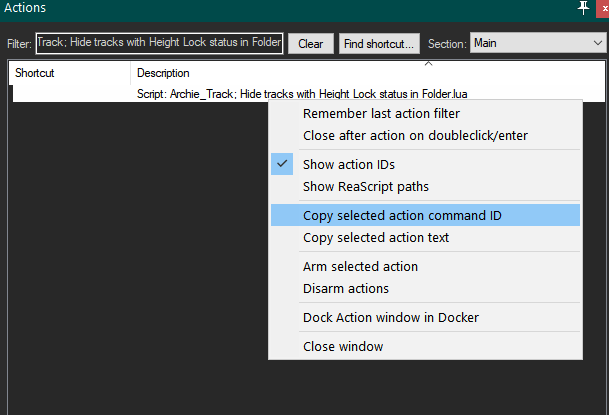This screenshot has width=609, height=415.
Task: Toggle Close after action on doubleclick/enter
Action: click(x=415, y=135)
